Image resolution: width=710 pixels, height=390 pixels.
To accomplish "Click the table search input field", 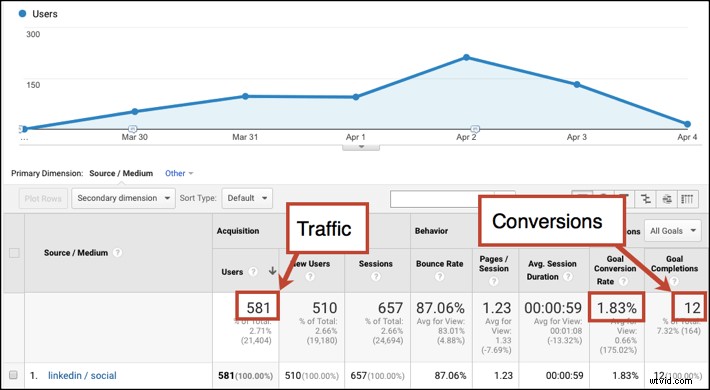I will (x=442, y=198).
